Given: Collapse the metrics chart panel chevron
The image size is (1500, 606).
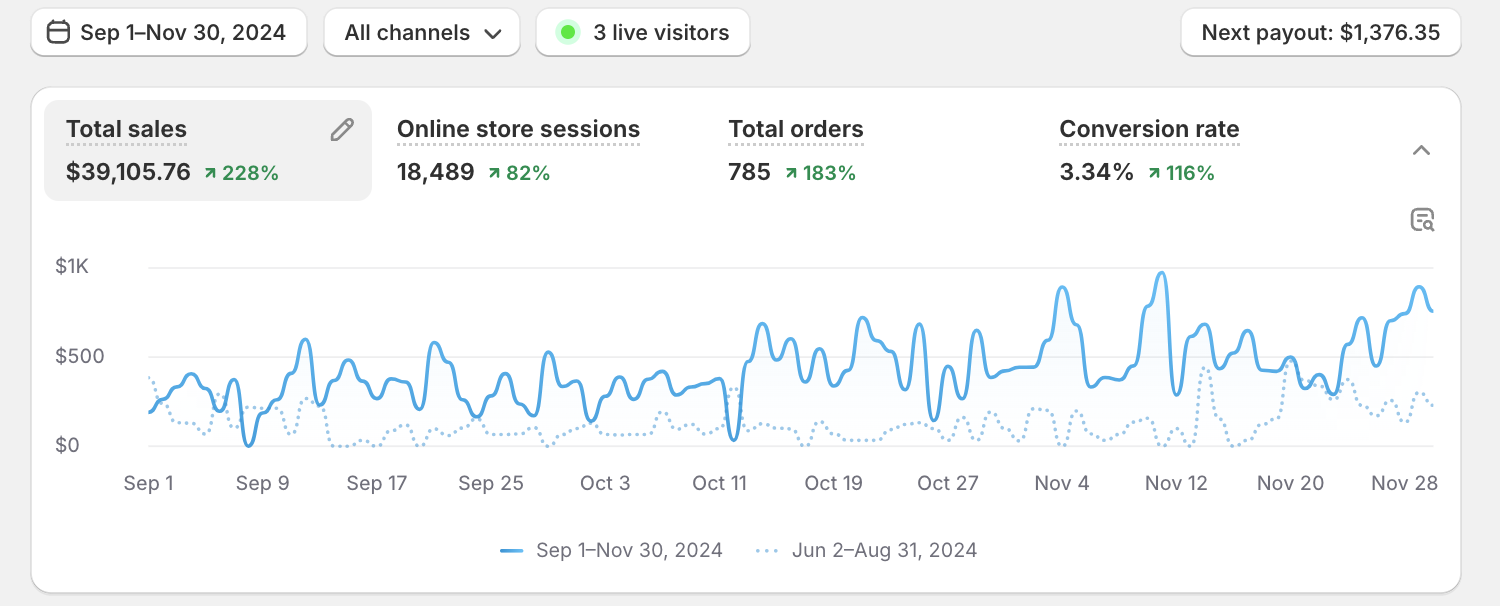Looking at the screenshot, I should point(1421,150).
